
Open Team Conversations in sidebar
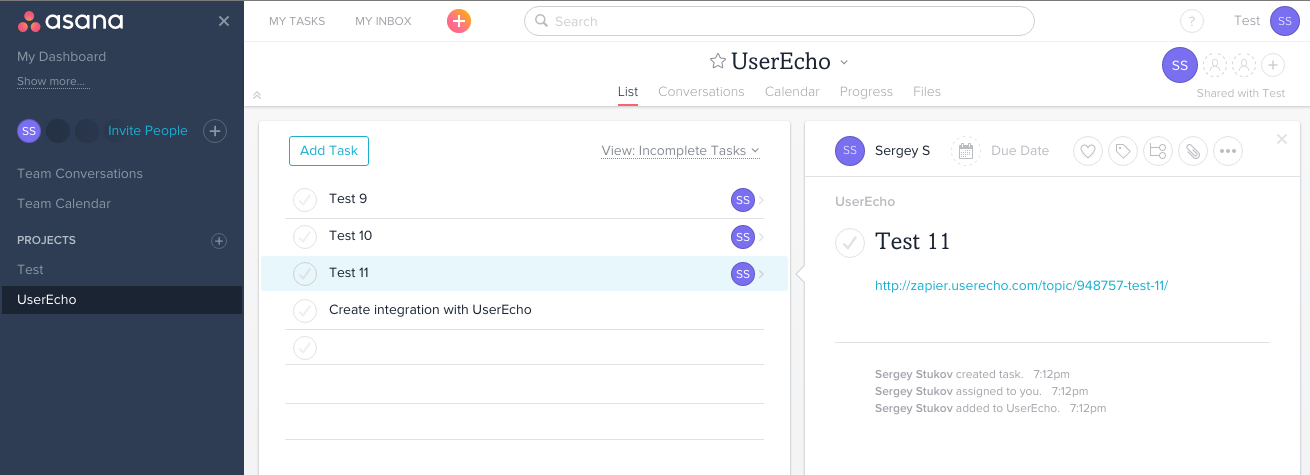click(x=80, y=173)
